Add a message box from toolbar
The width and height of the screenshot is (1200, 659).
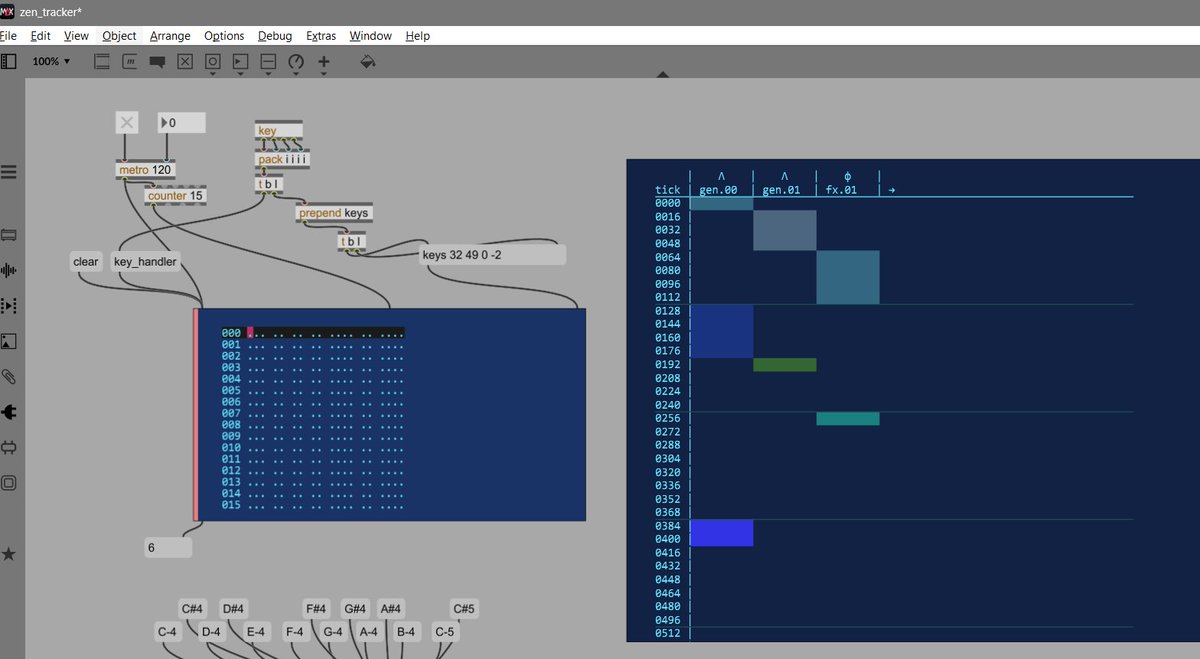point(130,61)
